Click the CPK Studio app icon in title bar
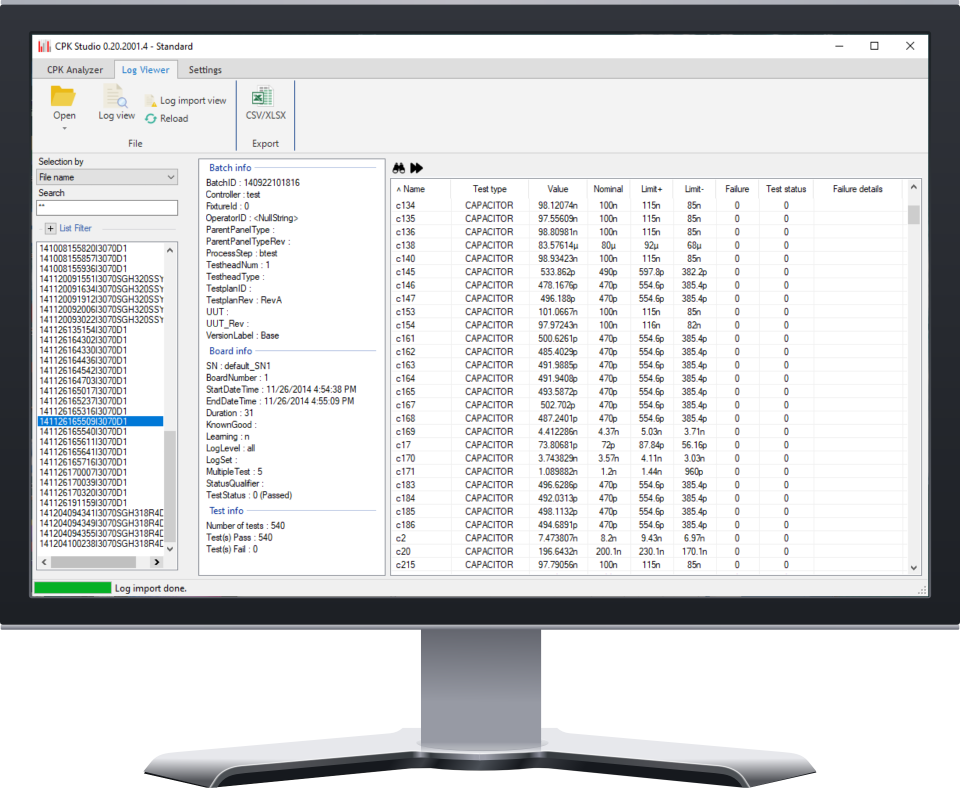 pos(44,46)
